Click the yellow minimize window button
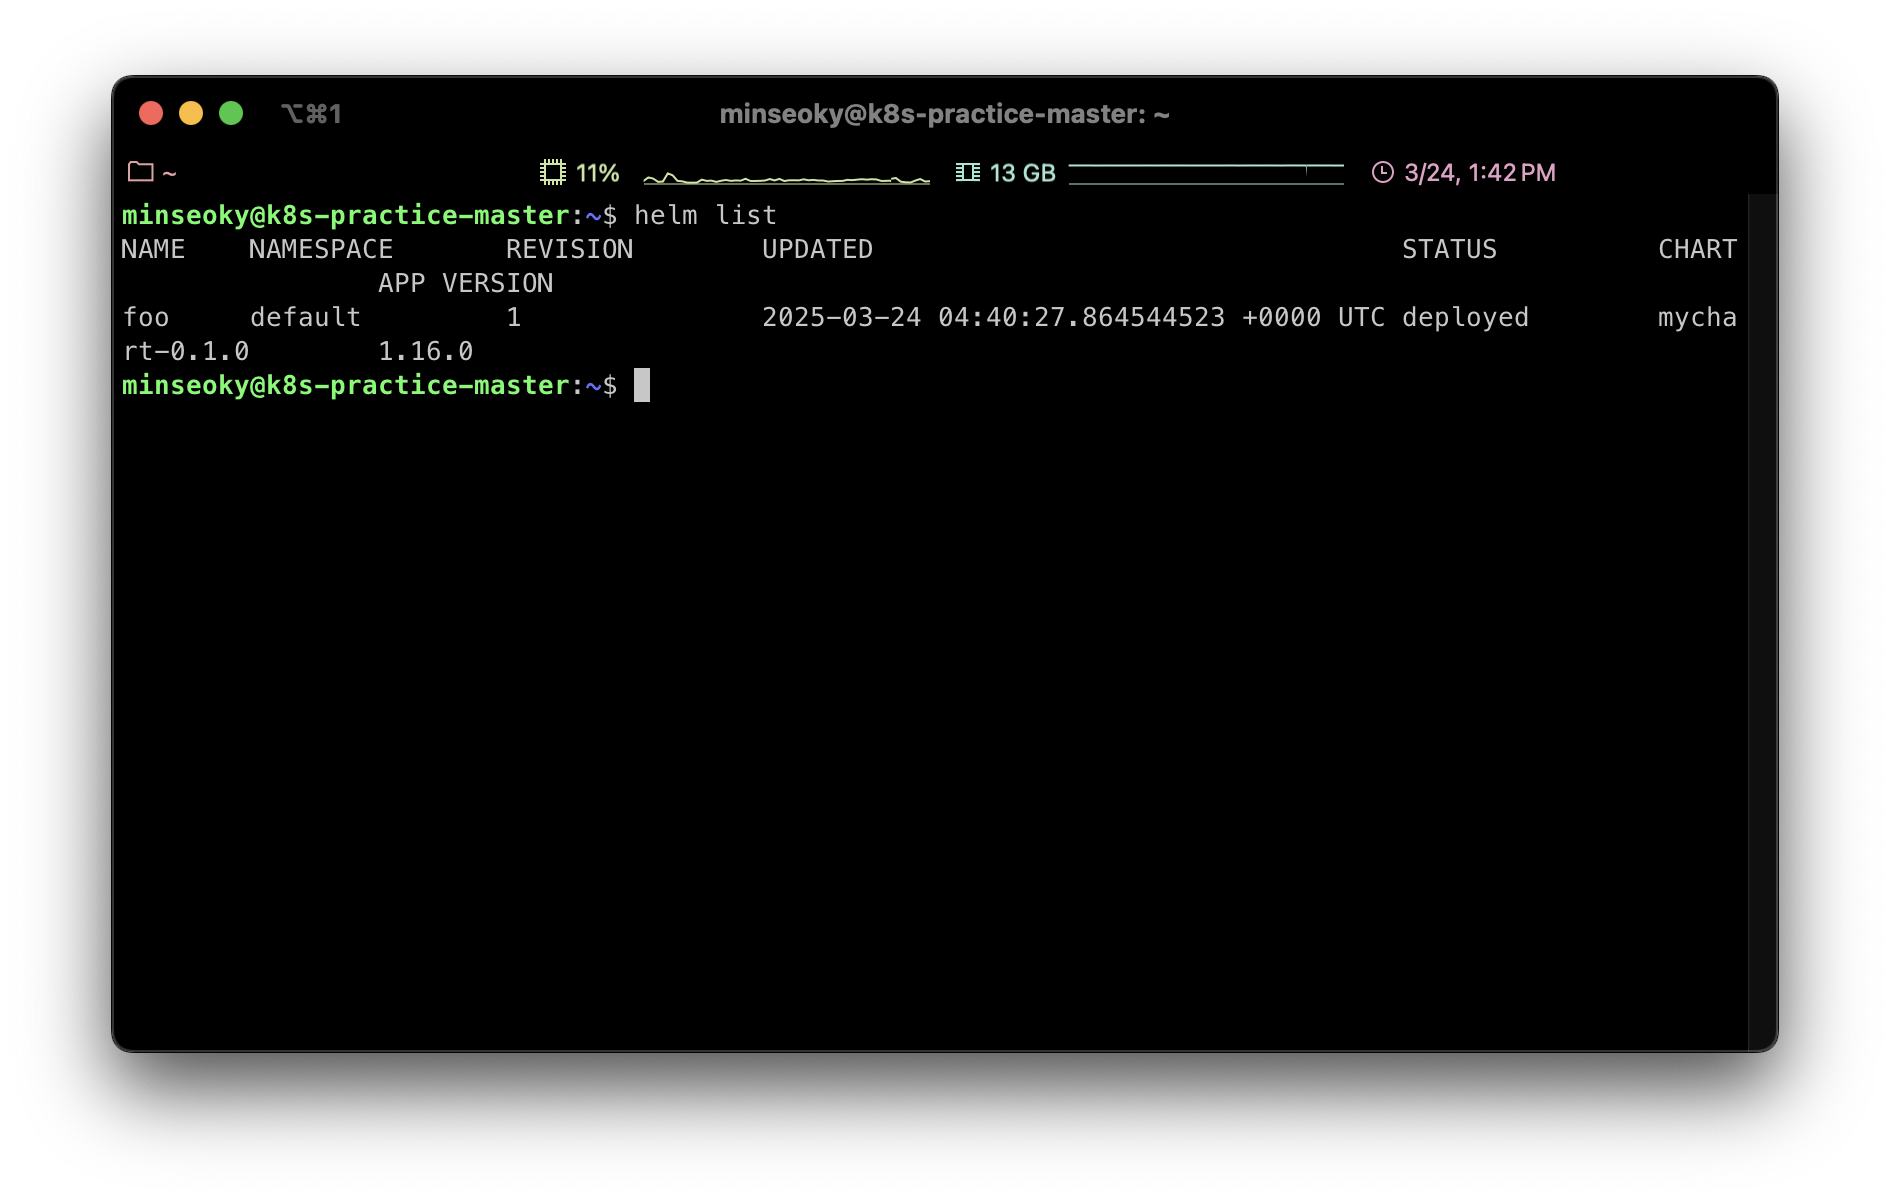The image size is (1890, 1200). tap(191, 113)
